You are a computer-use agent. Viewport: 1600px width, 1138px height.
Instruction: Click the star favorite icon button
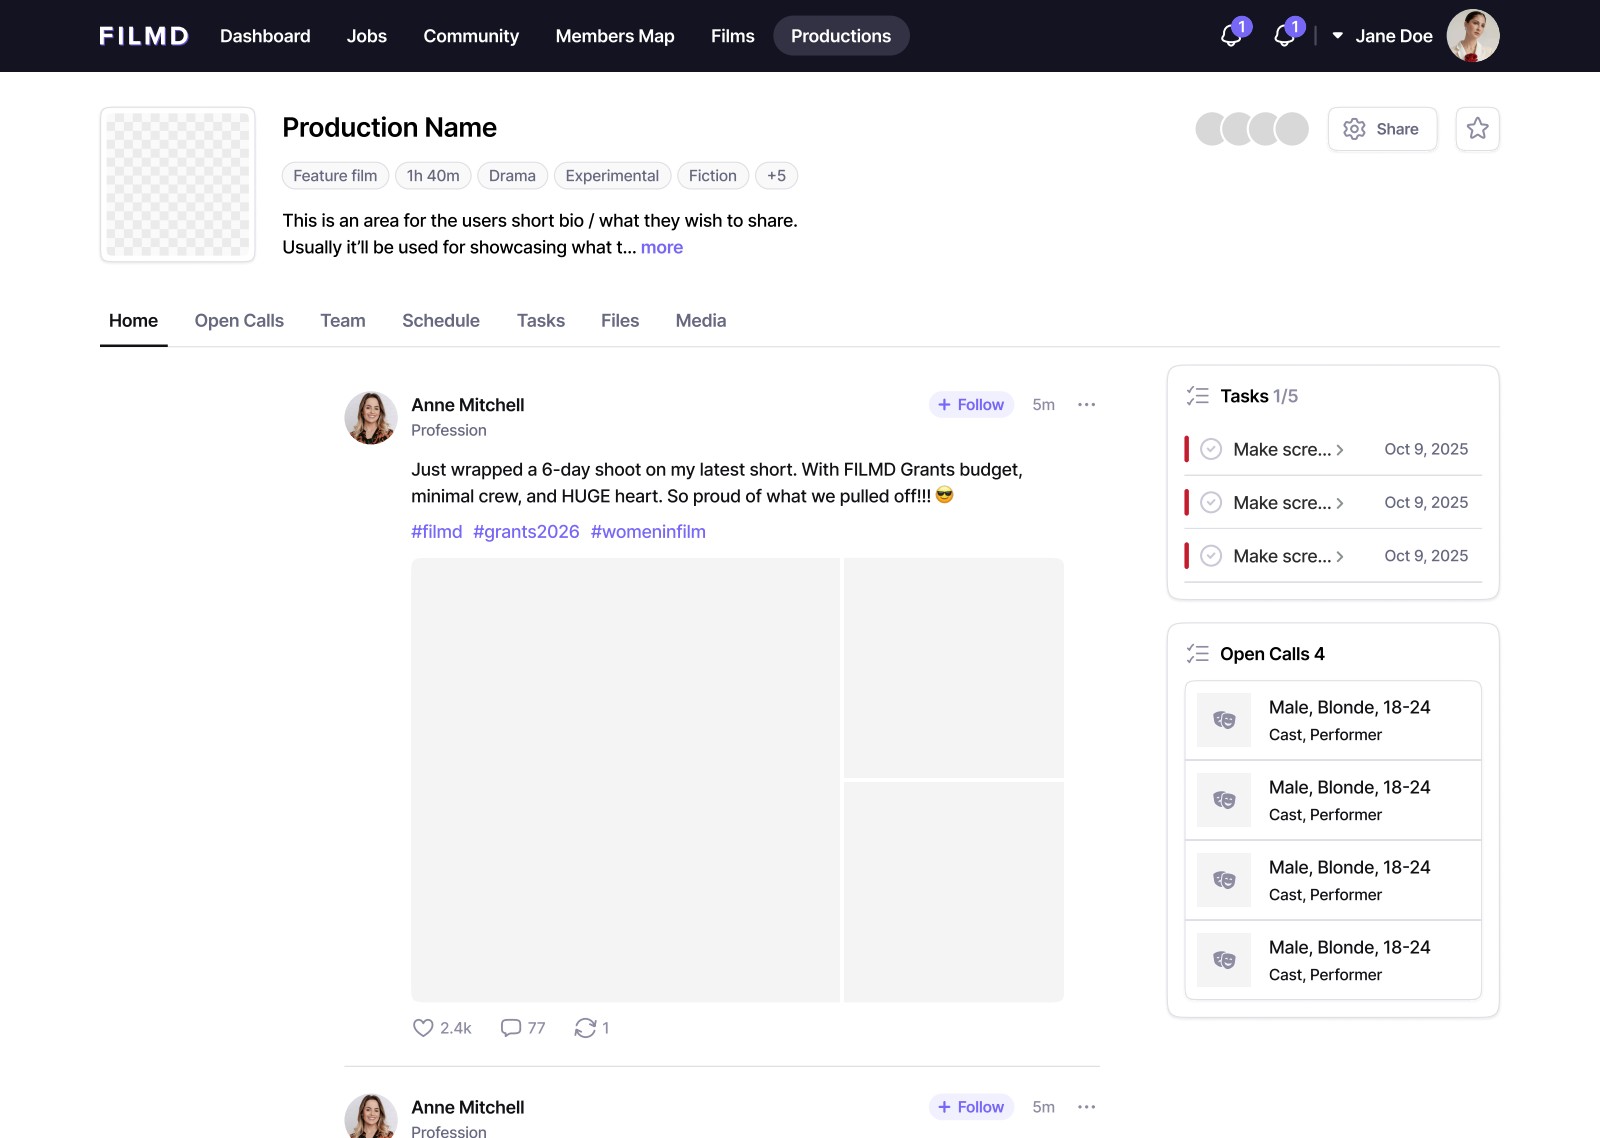(x=1477, y=129)
